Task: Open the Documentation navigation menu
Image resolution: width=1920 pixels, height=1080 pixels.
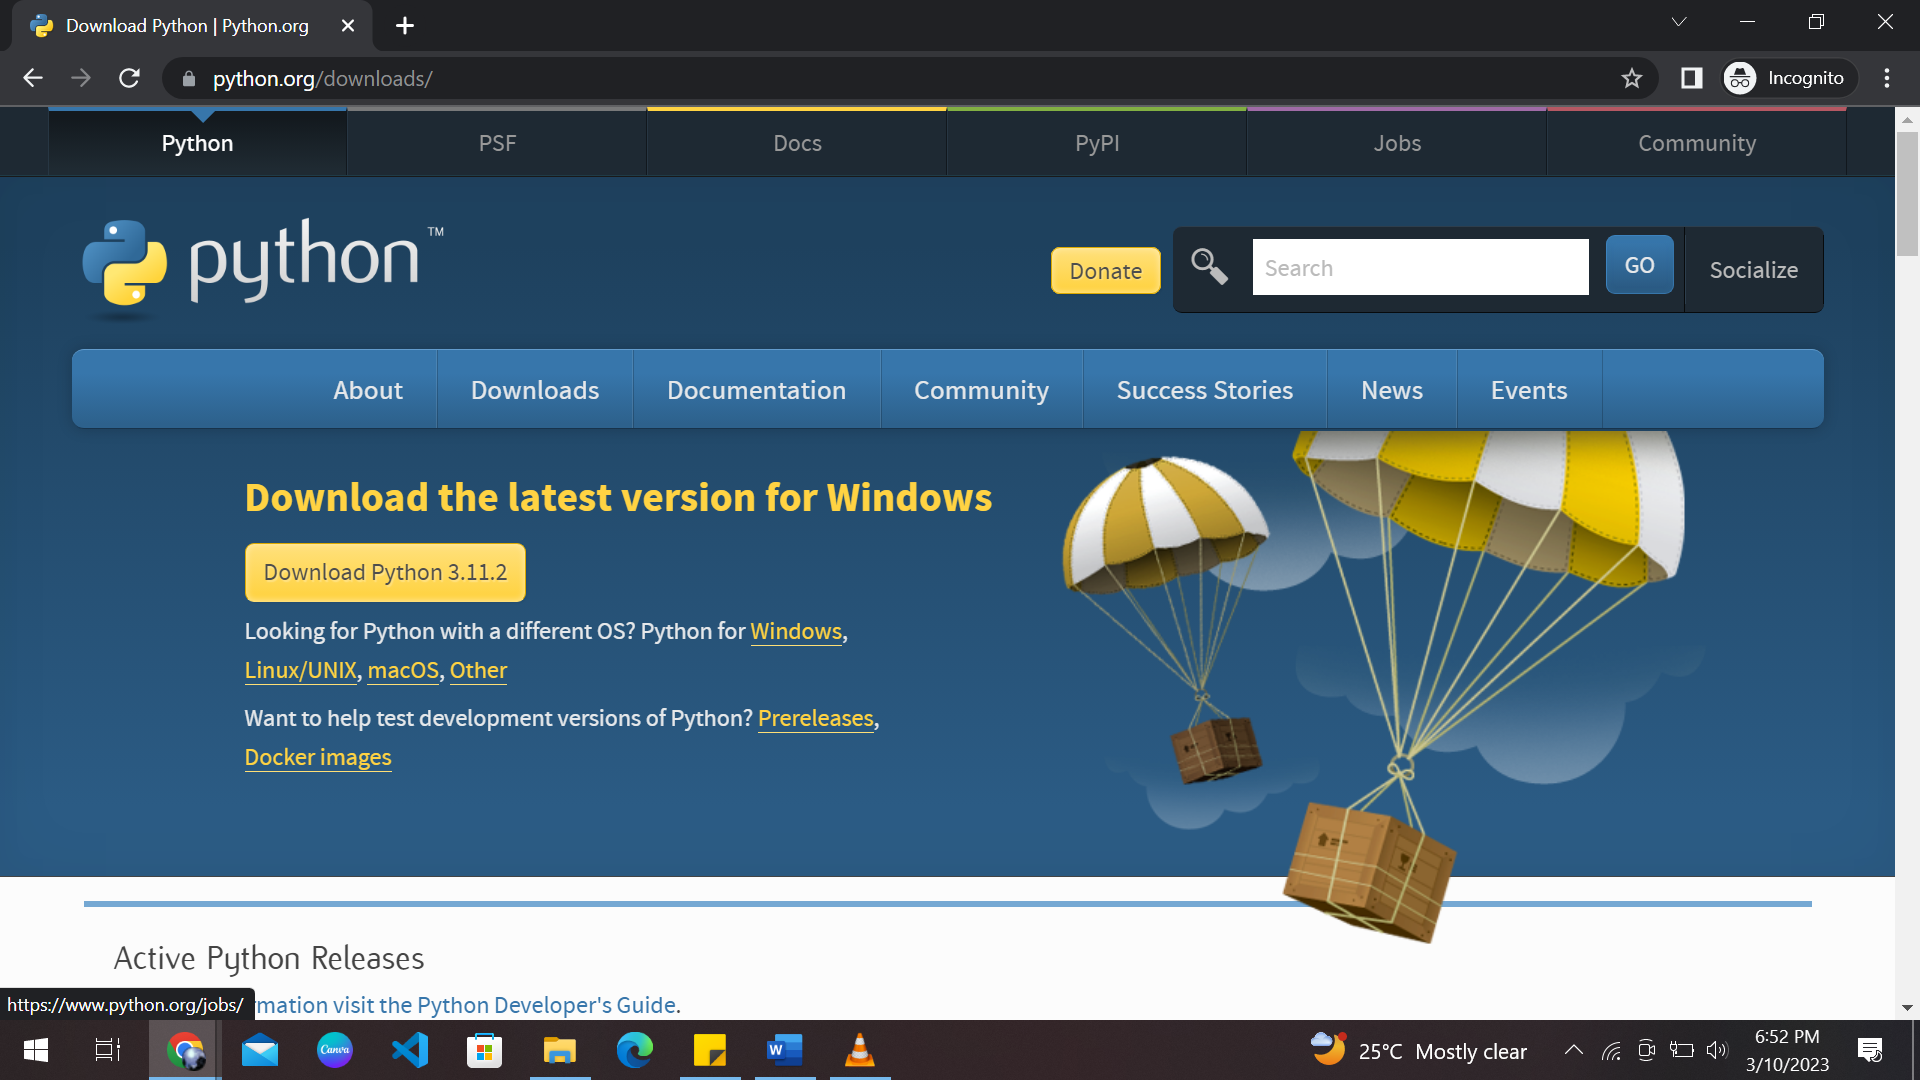Action: (756, 390)
